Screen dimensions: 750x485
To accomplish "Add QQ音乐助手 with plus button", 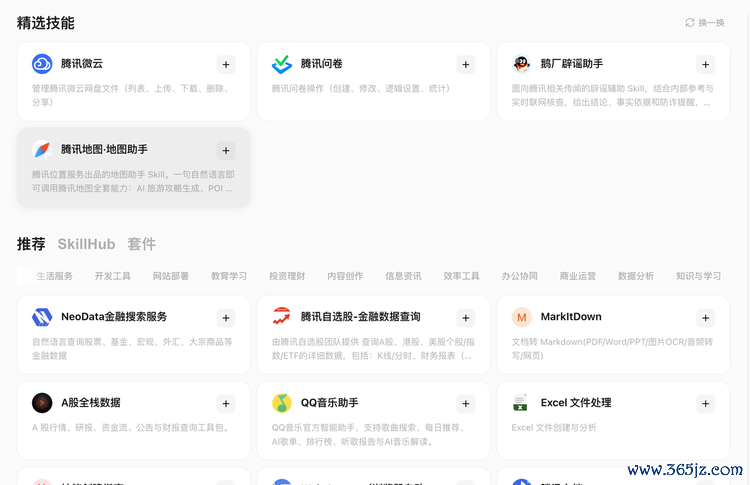I will pos(465,404).
